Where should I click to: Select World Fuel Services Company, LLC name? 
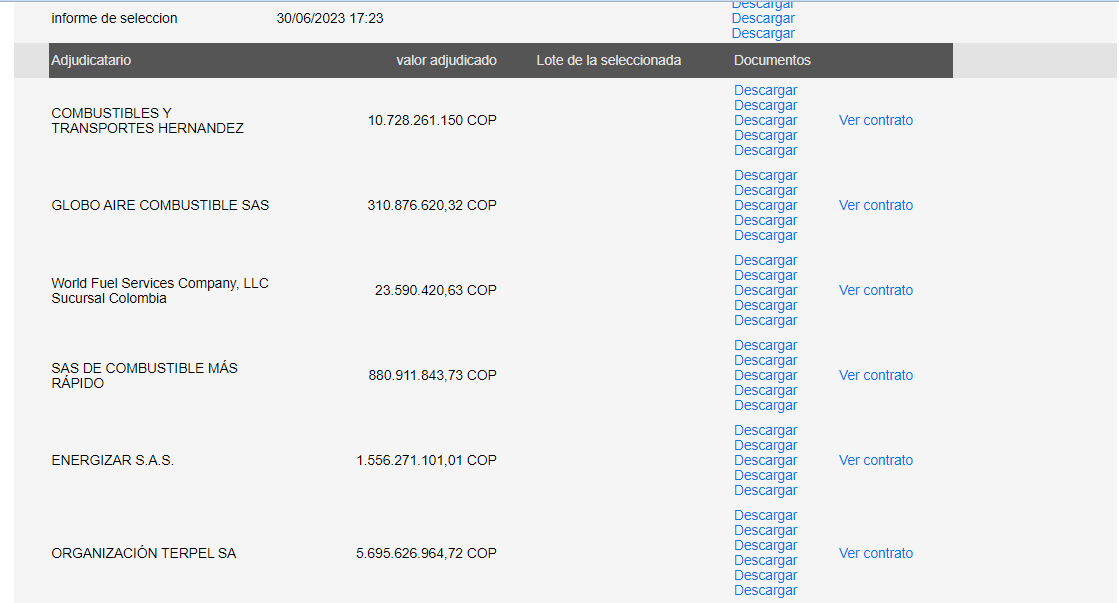coord(160,290)
